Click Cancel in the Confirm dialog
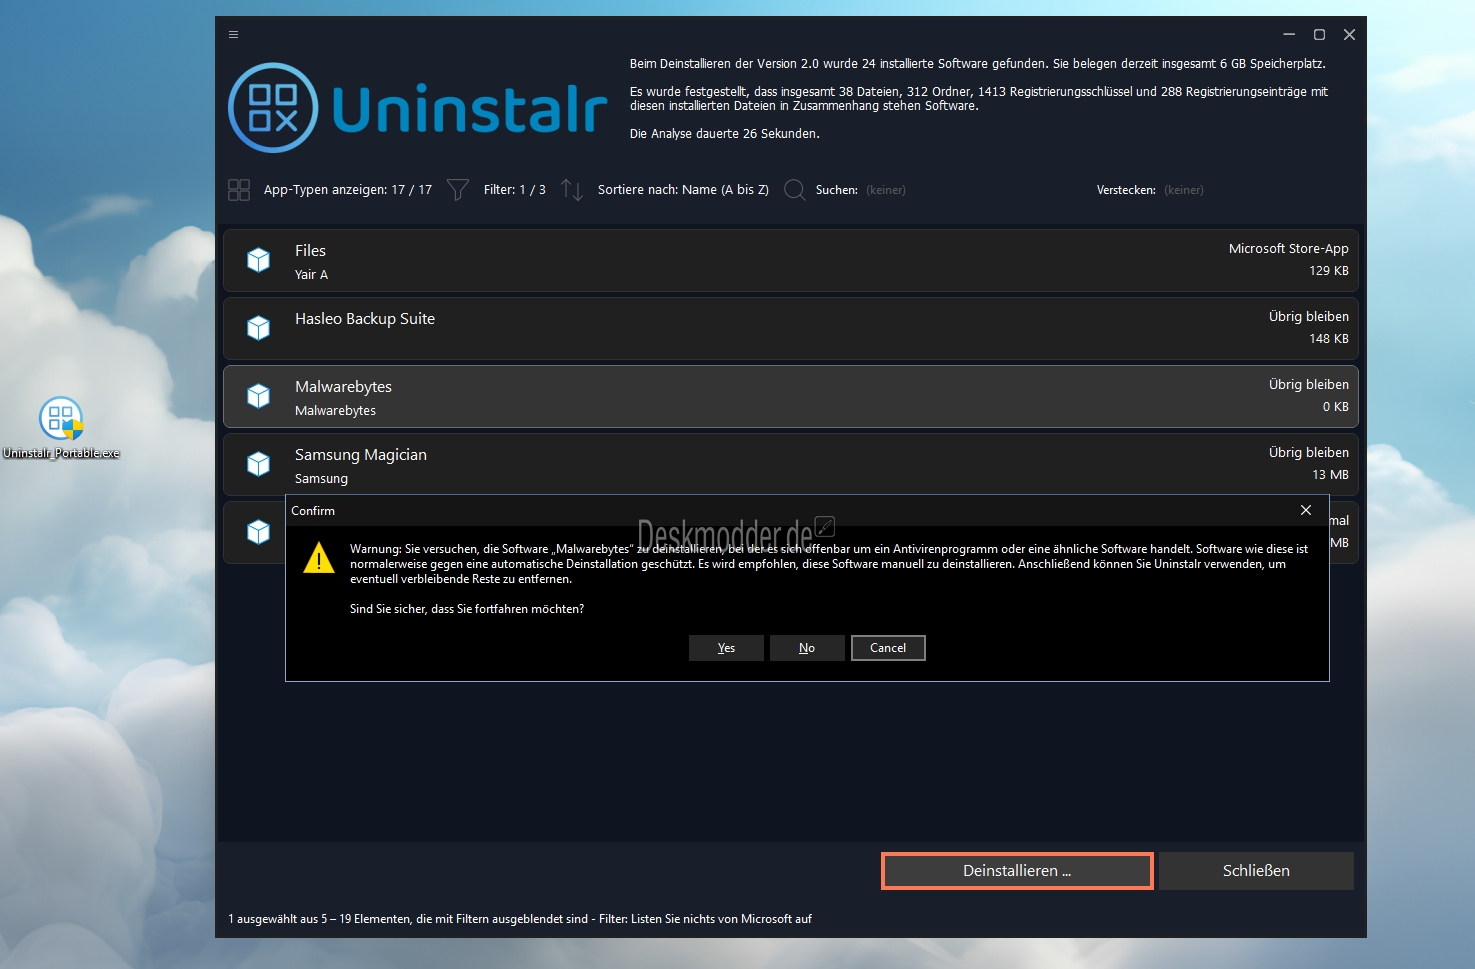 [x=888, y=648]
